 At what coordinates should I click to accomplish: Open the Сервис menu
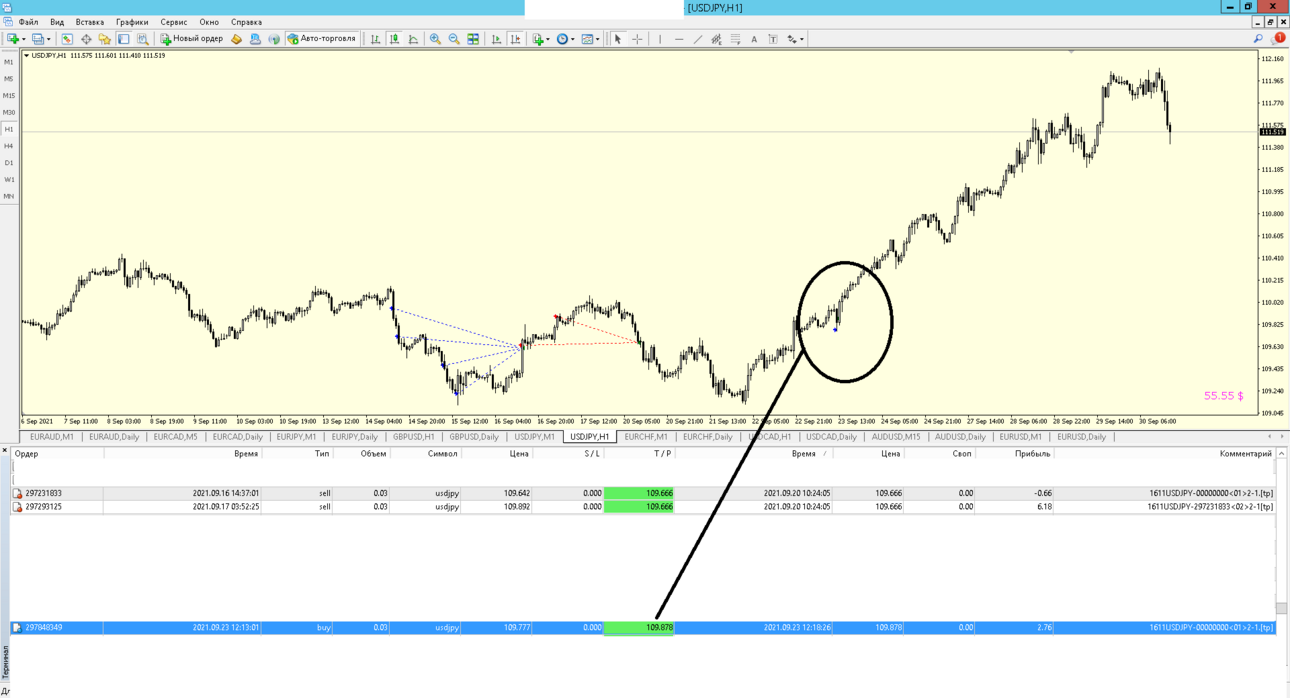point(174,22)
